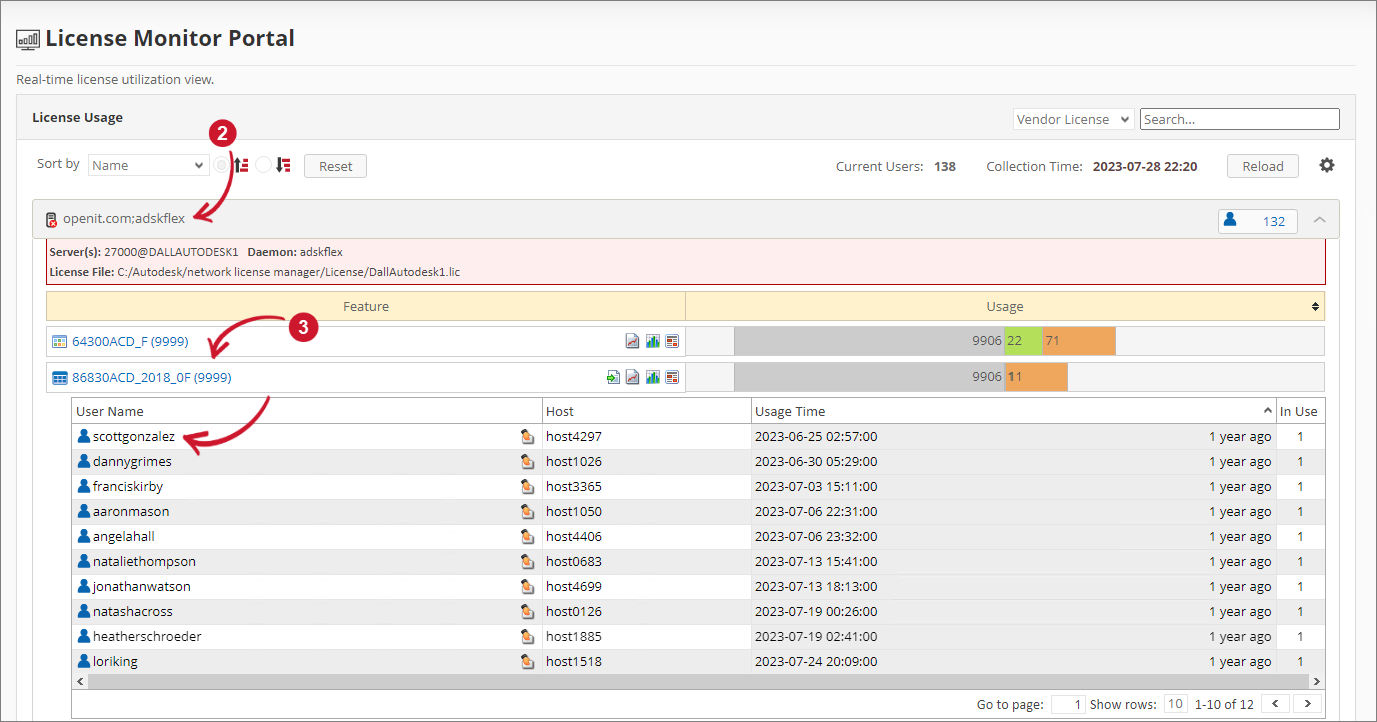Open line chart icon for 64300ACD_F
This screenshot has height=722, width=1377.
[632, 341]
